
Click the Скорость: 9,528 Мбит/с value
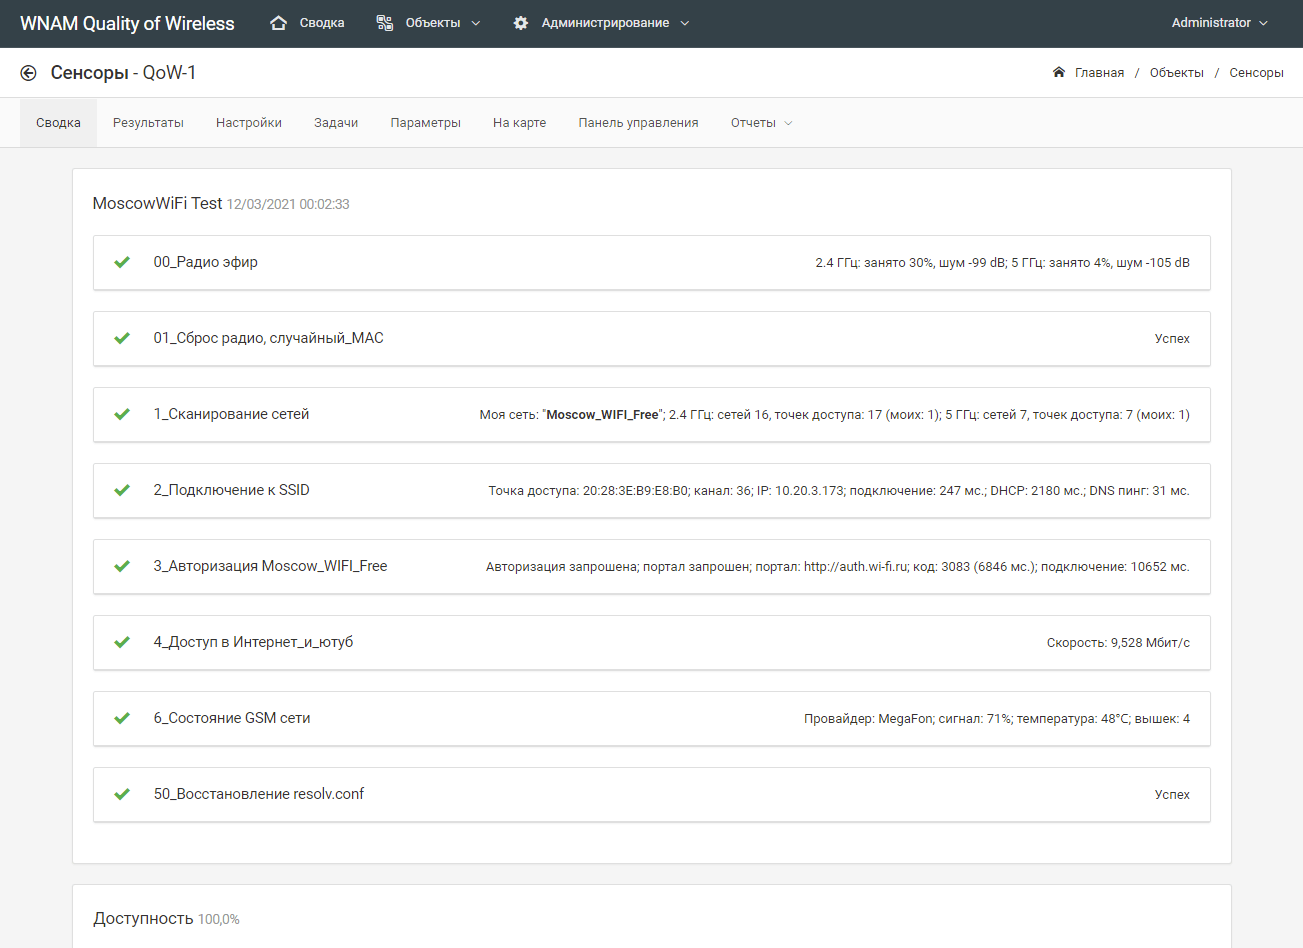tap(1118, 643)
